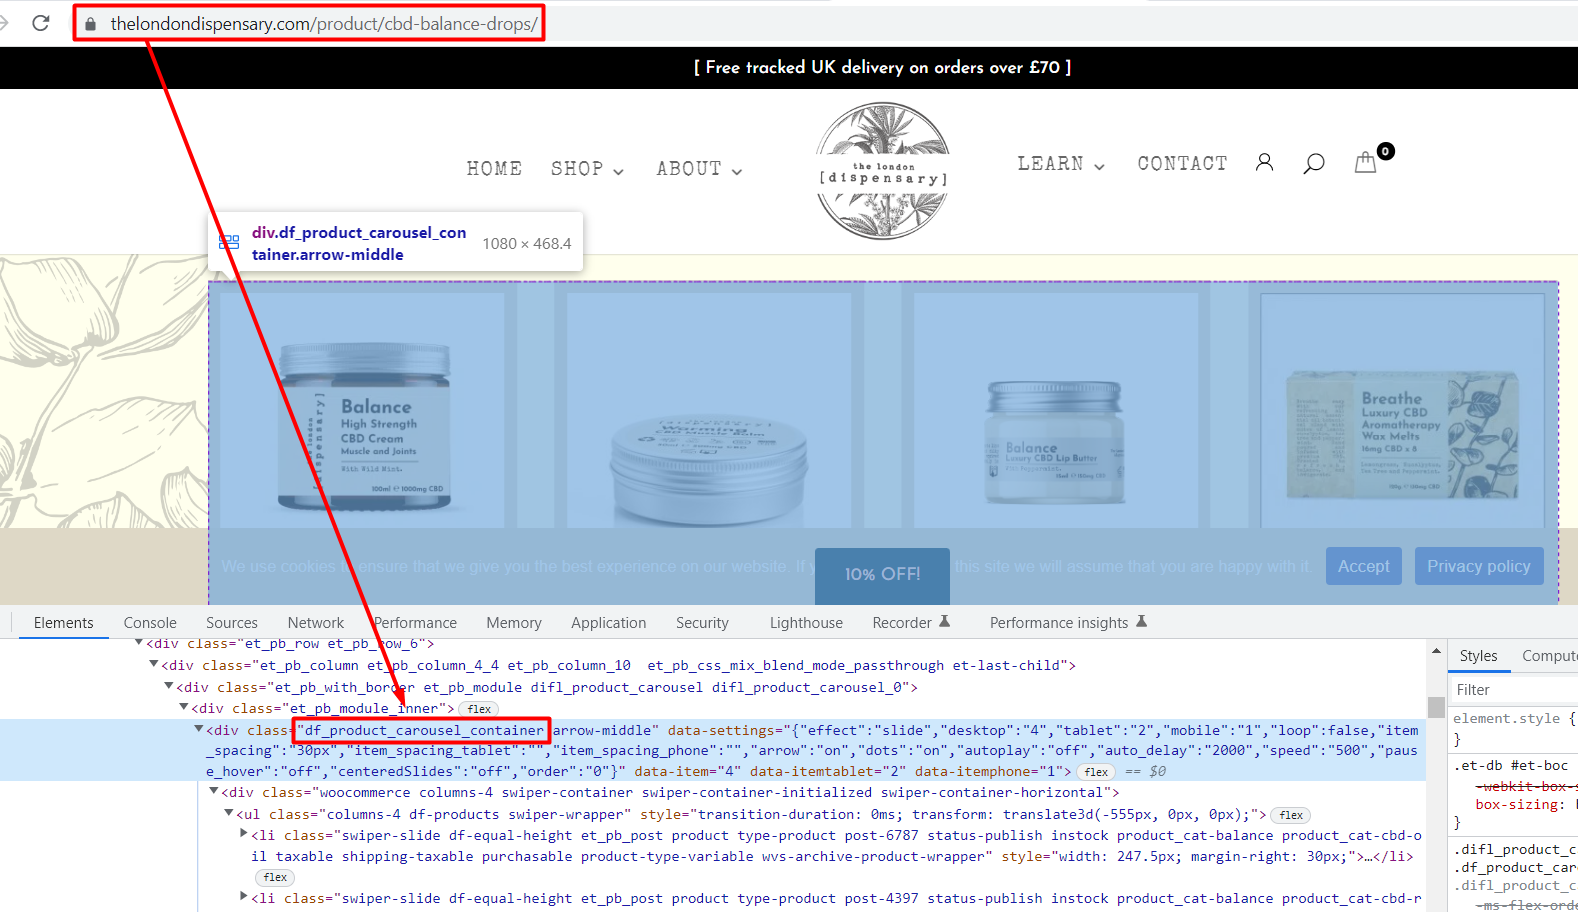This screenshot has width=1578, height=912.
Task: Click flex badge on selected carousel container row
Action: point(1097,772)
